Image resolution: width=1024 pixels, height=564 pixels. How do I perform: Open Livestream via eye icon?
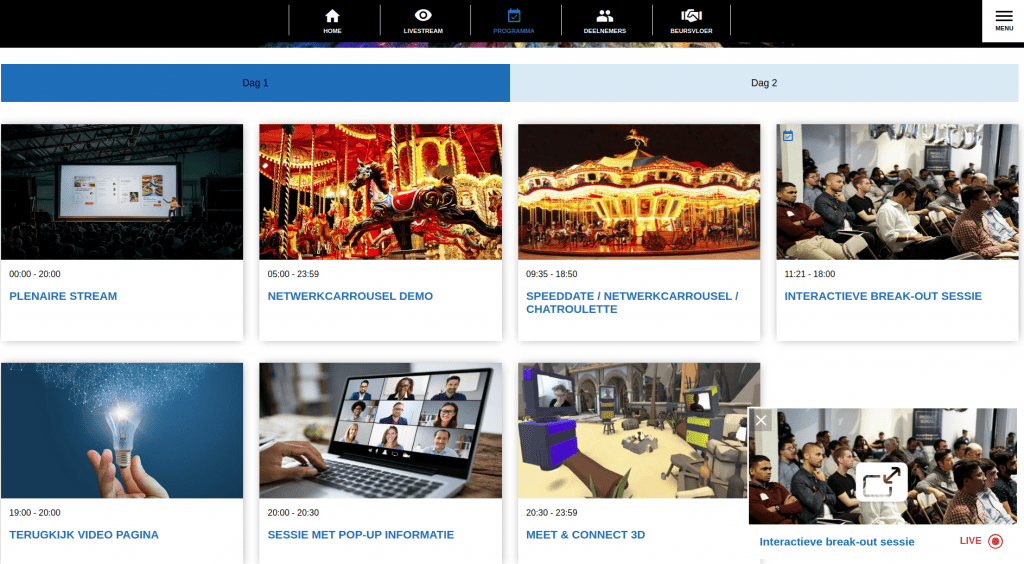423,15
